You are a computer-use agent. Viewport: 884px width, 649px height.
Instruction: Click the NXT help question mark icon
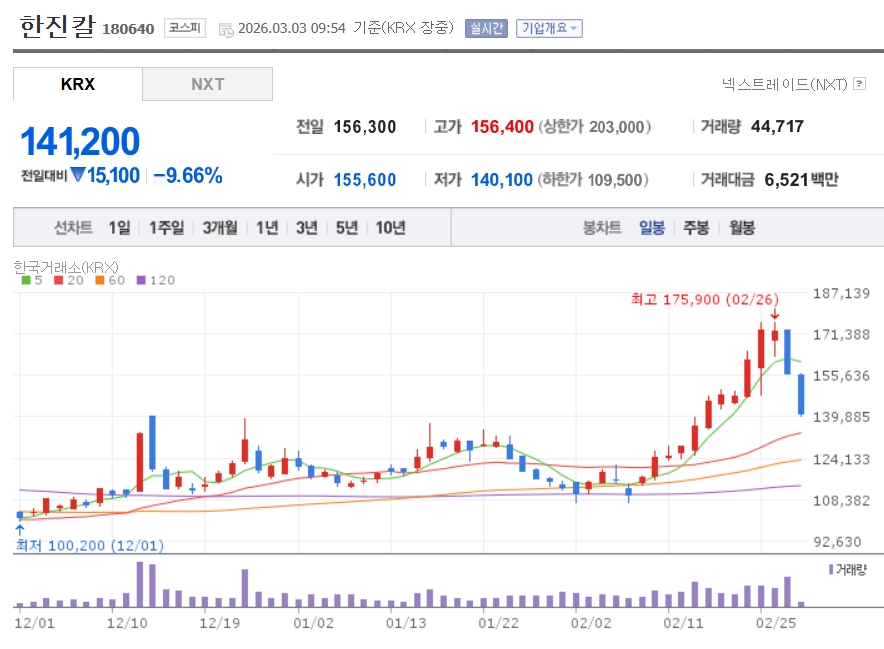[x=859, y=84]
